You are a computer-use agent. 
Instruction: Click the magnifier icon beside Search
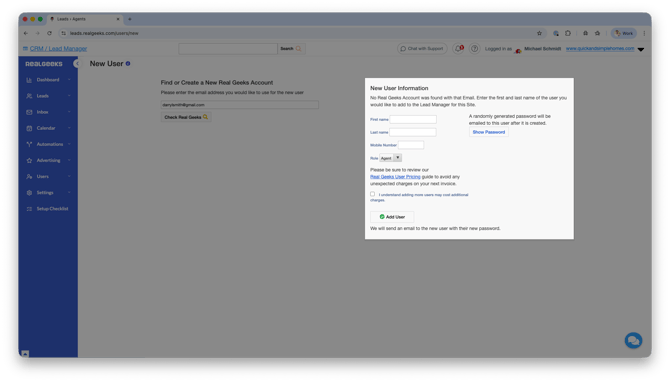pos(298,49)
